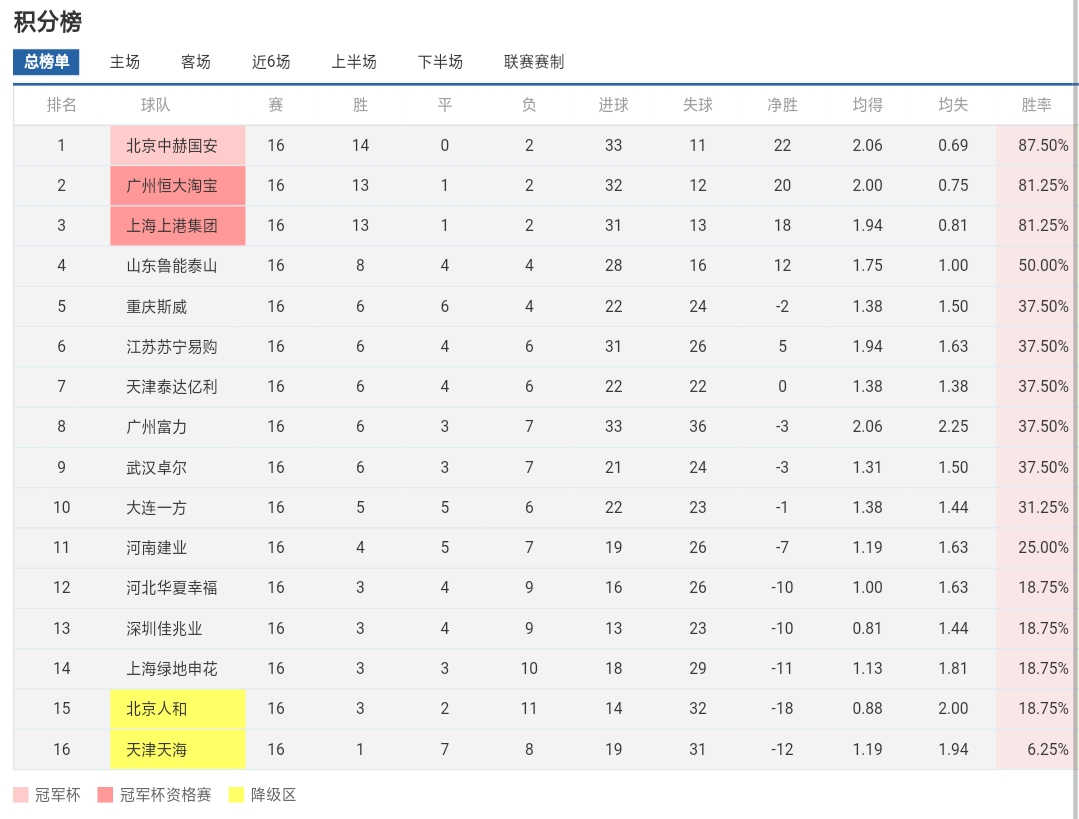
Task: Click the 0.69 average conceded cell
Action: 953,145
